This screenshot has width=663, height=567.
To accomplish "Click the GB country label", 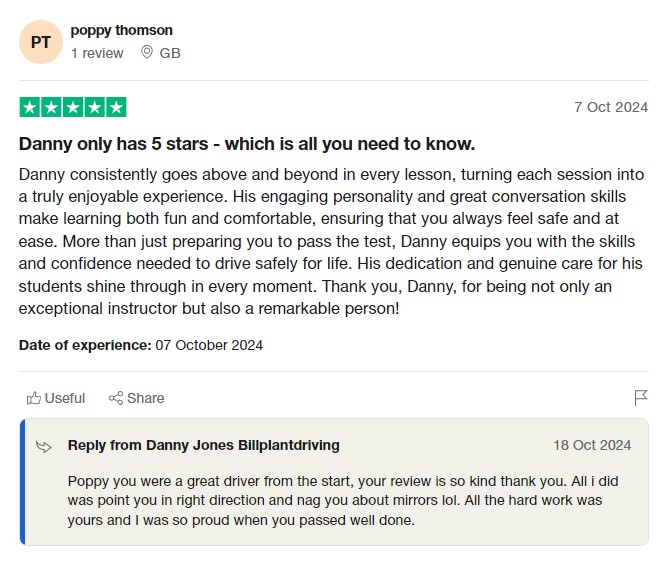I will click(170, 53).
